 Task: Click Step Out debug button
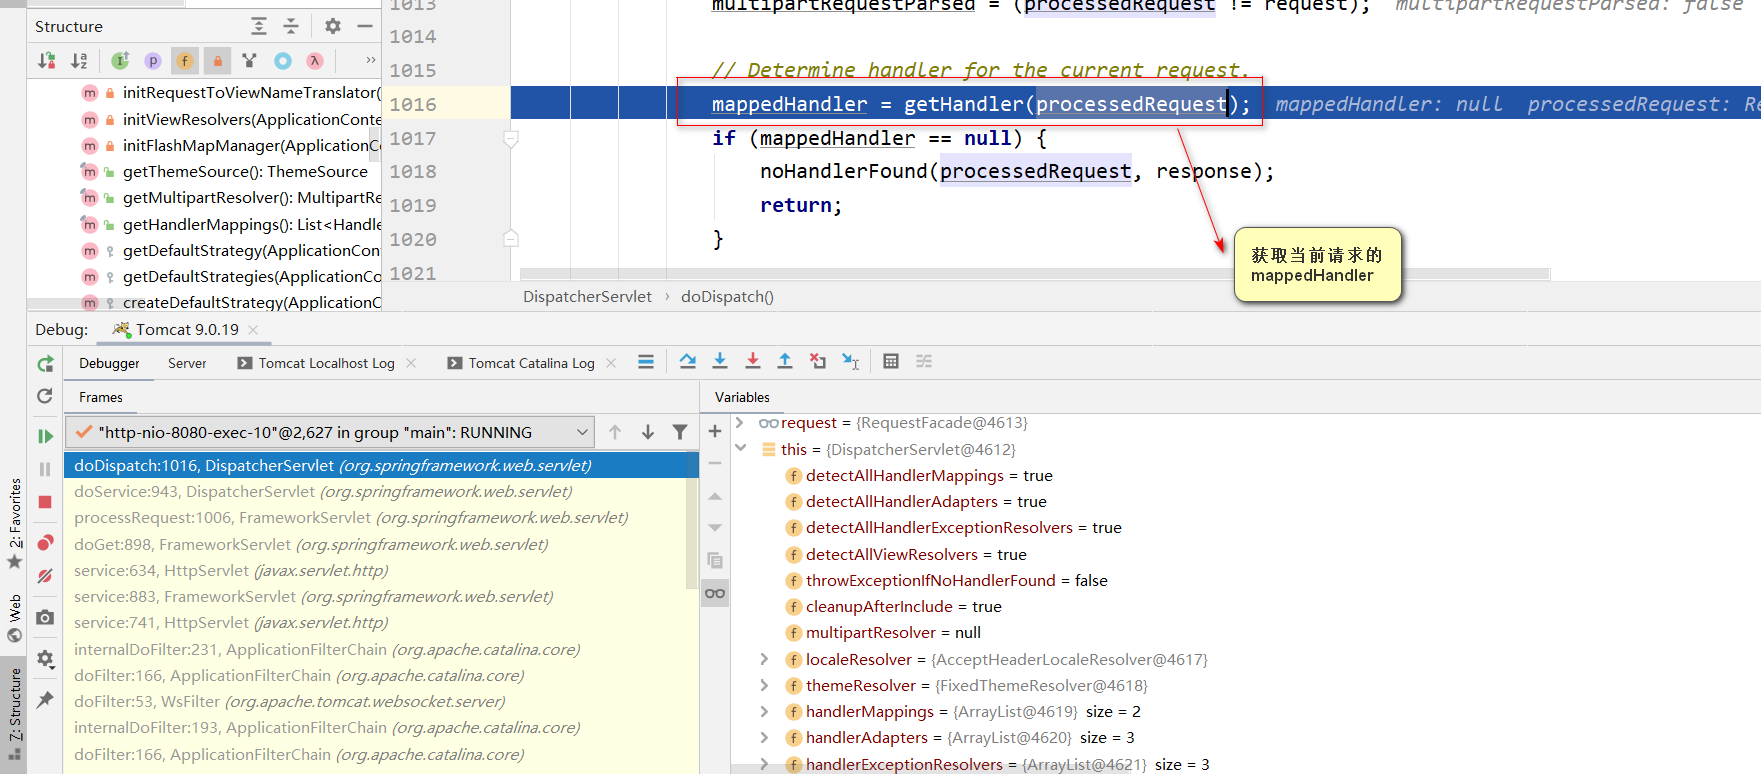point(785,362)
